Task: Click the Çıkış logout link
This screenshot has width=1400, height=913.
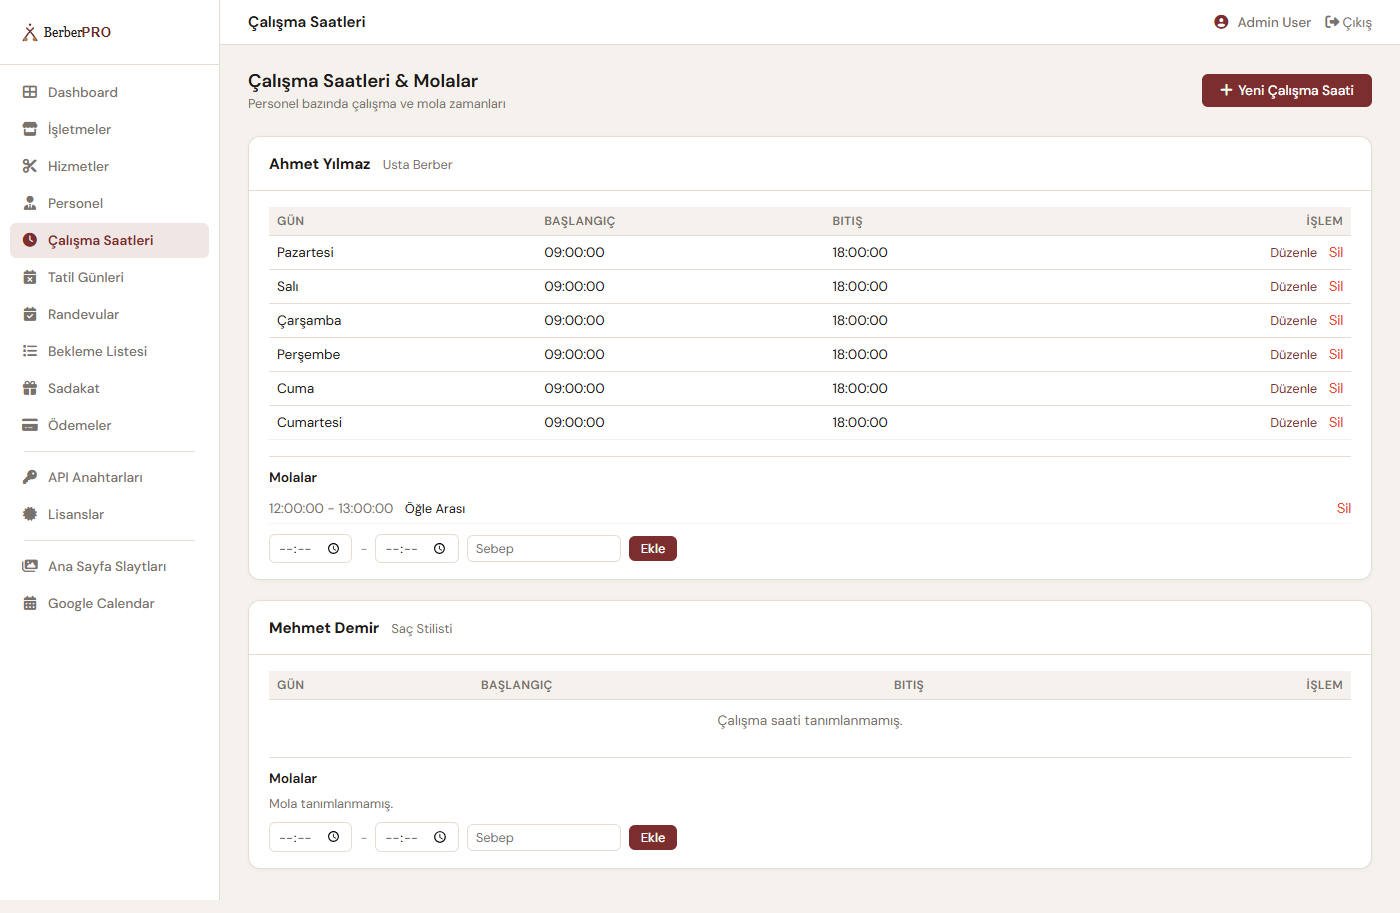Action: 1348,22
